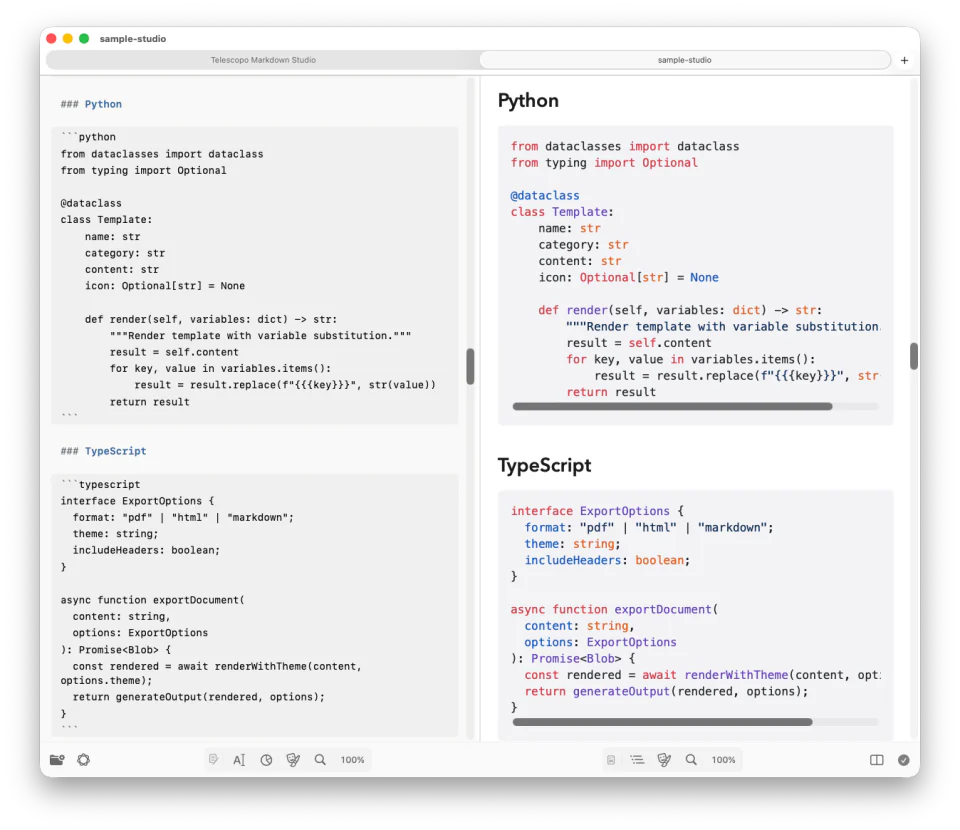Open the preview table of contents list icon
This screenshot has height=830, width=960.
point(637,760)
